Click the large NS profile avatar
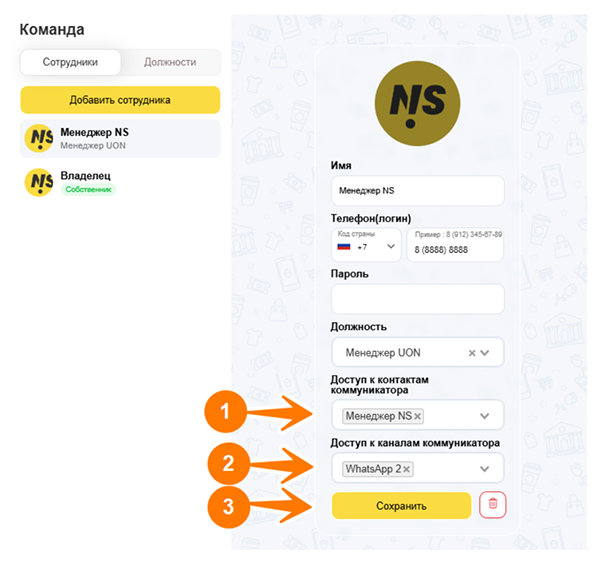600x563 pixels. tap(417, 103)
